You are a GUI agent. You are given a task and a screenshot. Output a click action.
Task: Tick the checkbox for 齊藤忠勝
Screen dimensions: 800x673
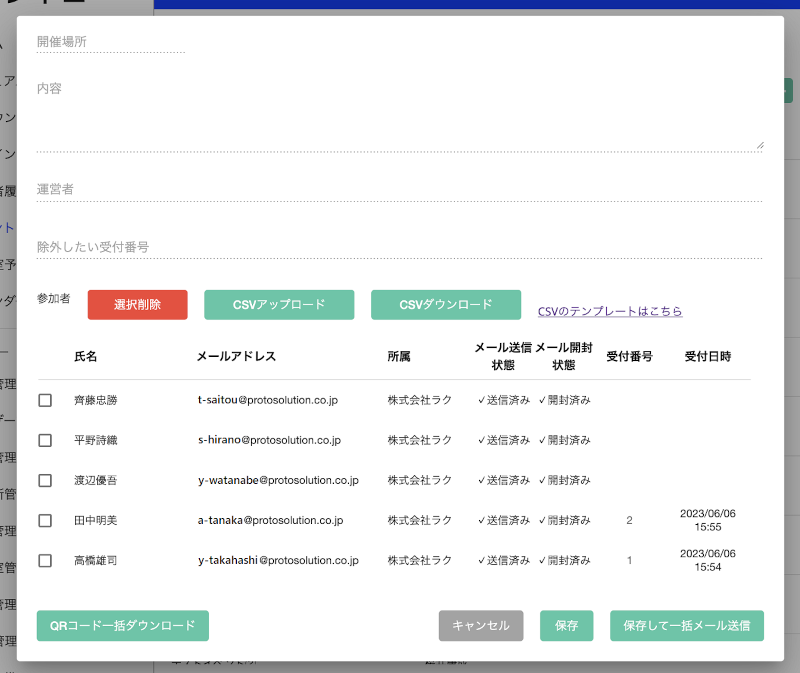45,400
